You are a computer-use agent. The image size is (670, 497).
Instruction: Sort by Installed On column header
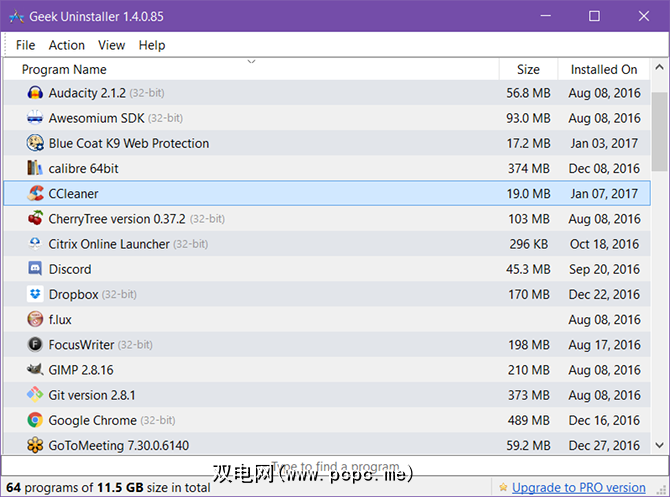click(x=604, y=69)
